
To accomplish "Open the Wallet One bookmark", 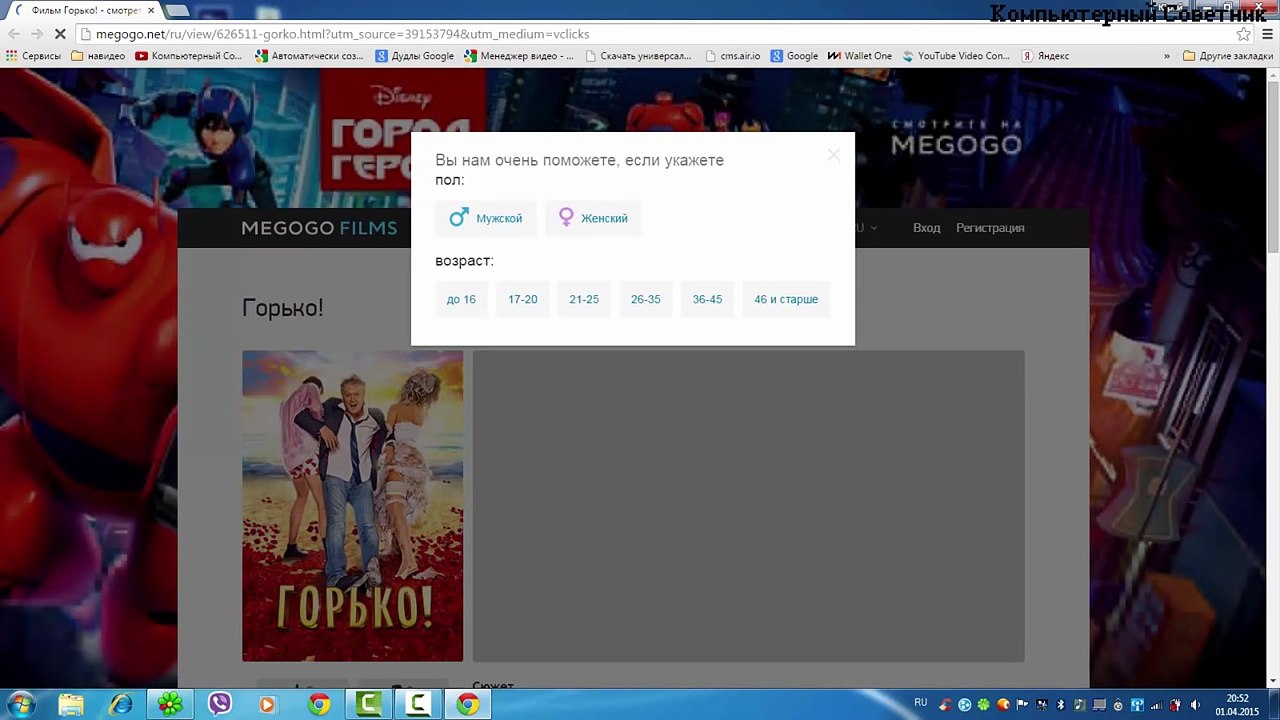I will pyautogui.click(x=860, y=56).
